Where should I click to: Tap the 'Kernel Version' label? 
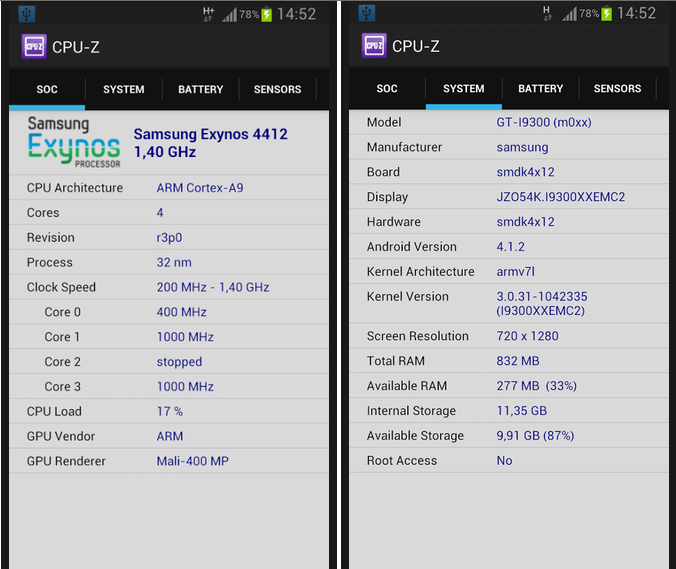408,297
